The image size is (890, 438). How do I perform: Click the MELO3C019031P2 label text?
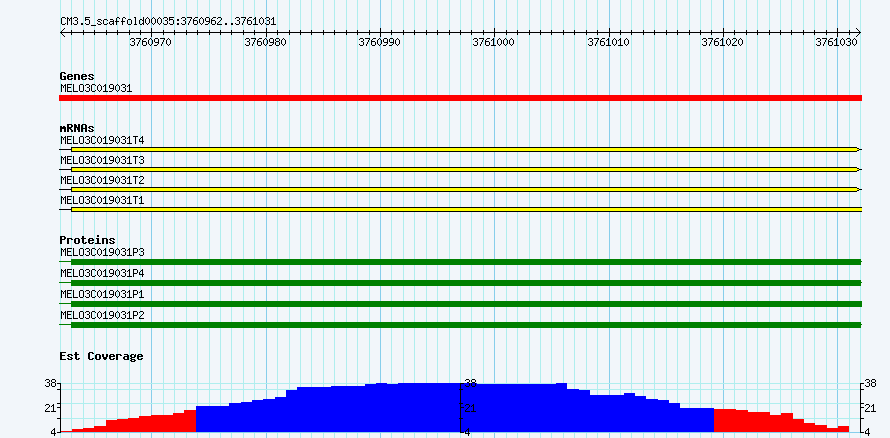pyautogui.click(x=103, y=315)
